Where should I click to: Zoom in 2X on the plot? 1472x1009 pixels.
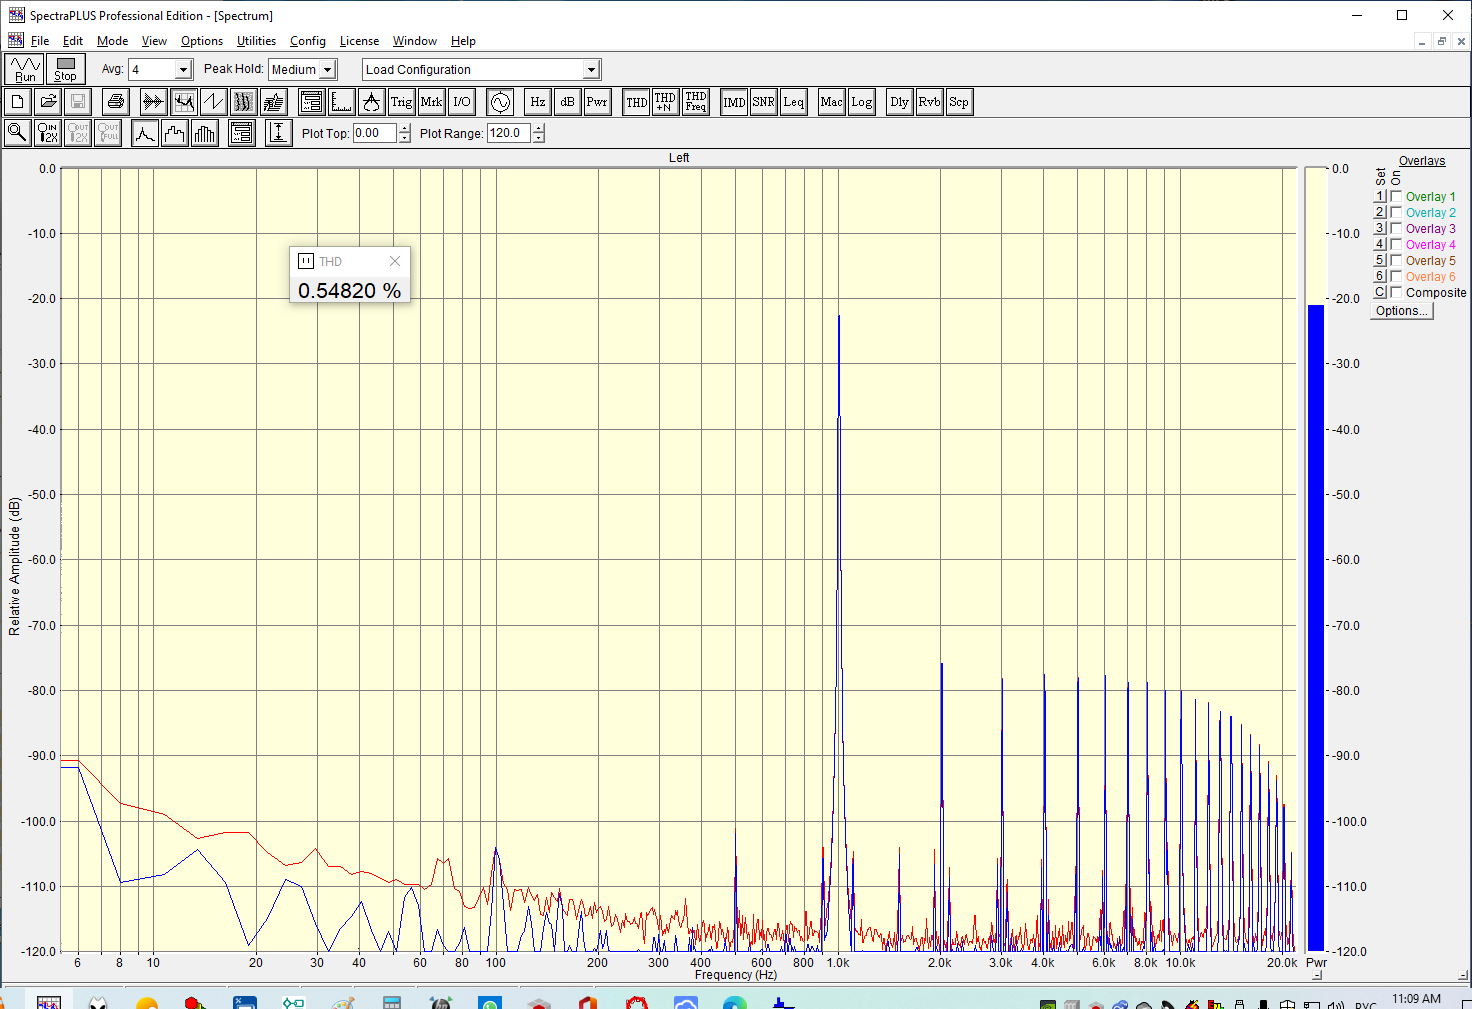pyautogui.click(x=47, y=133)
